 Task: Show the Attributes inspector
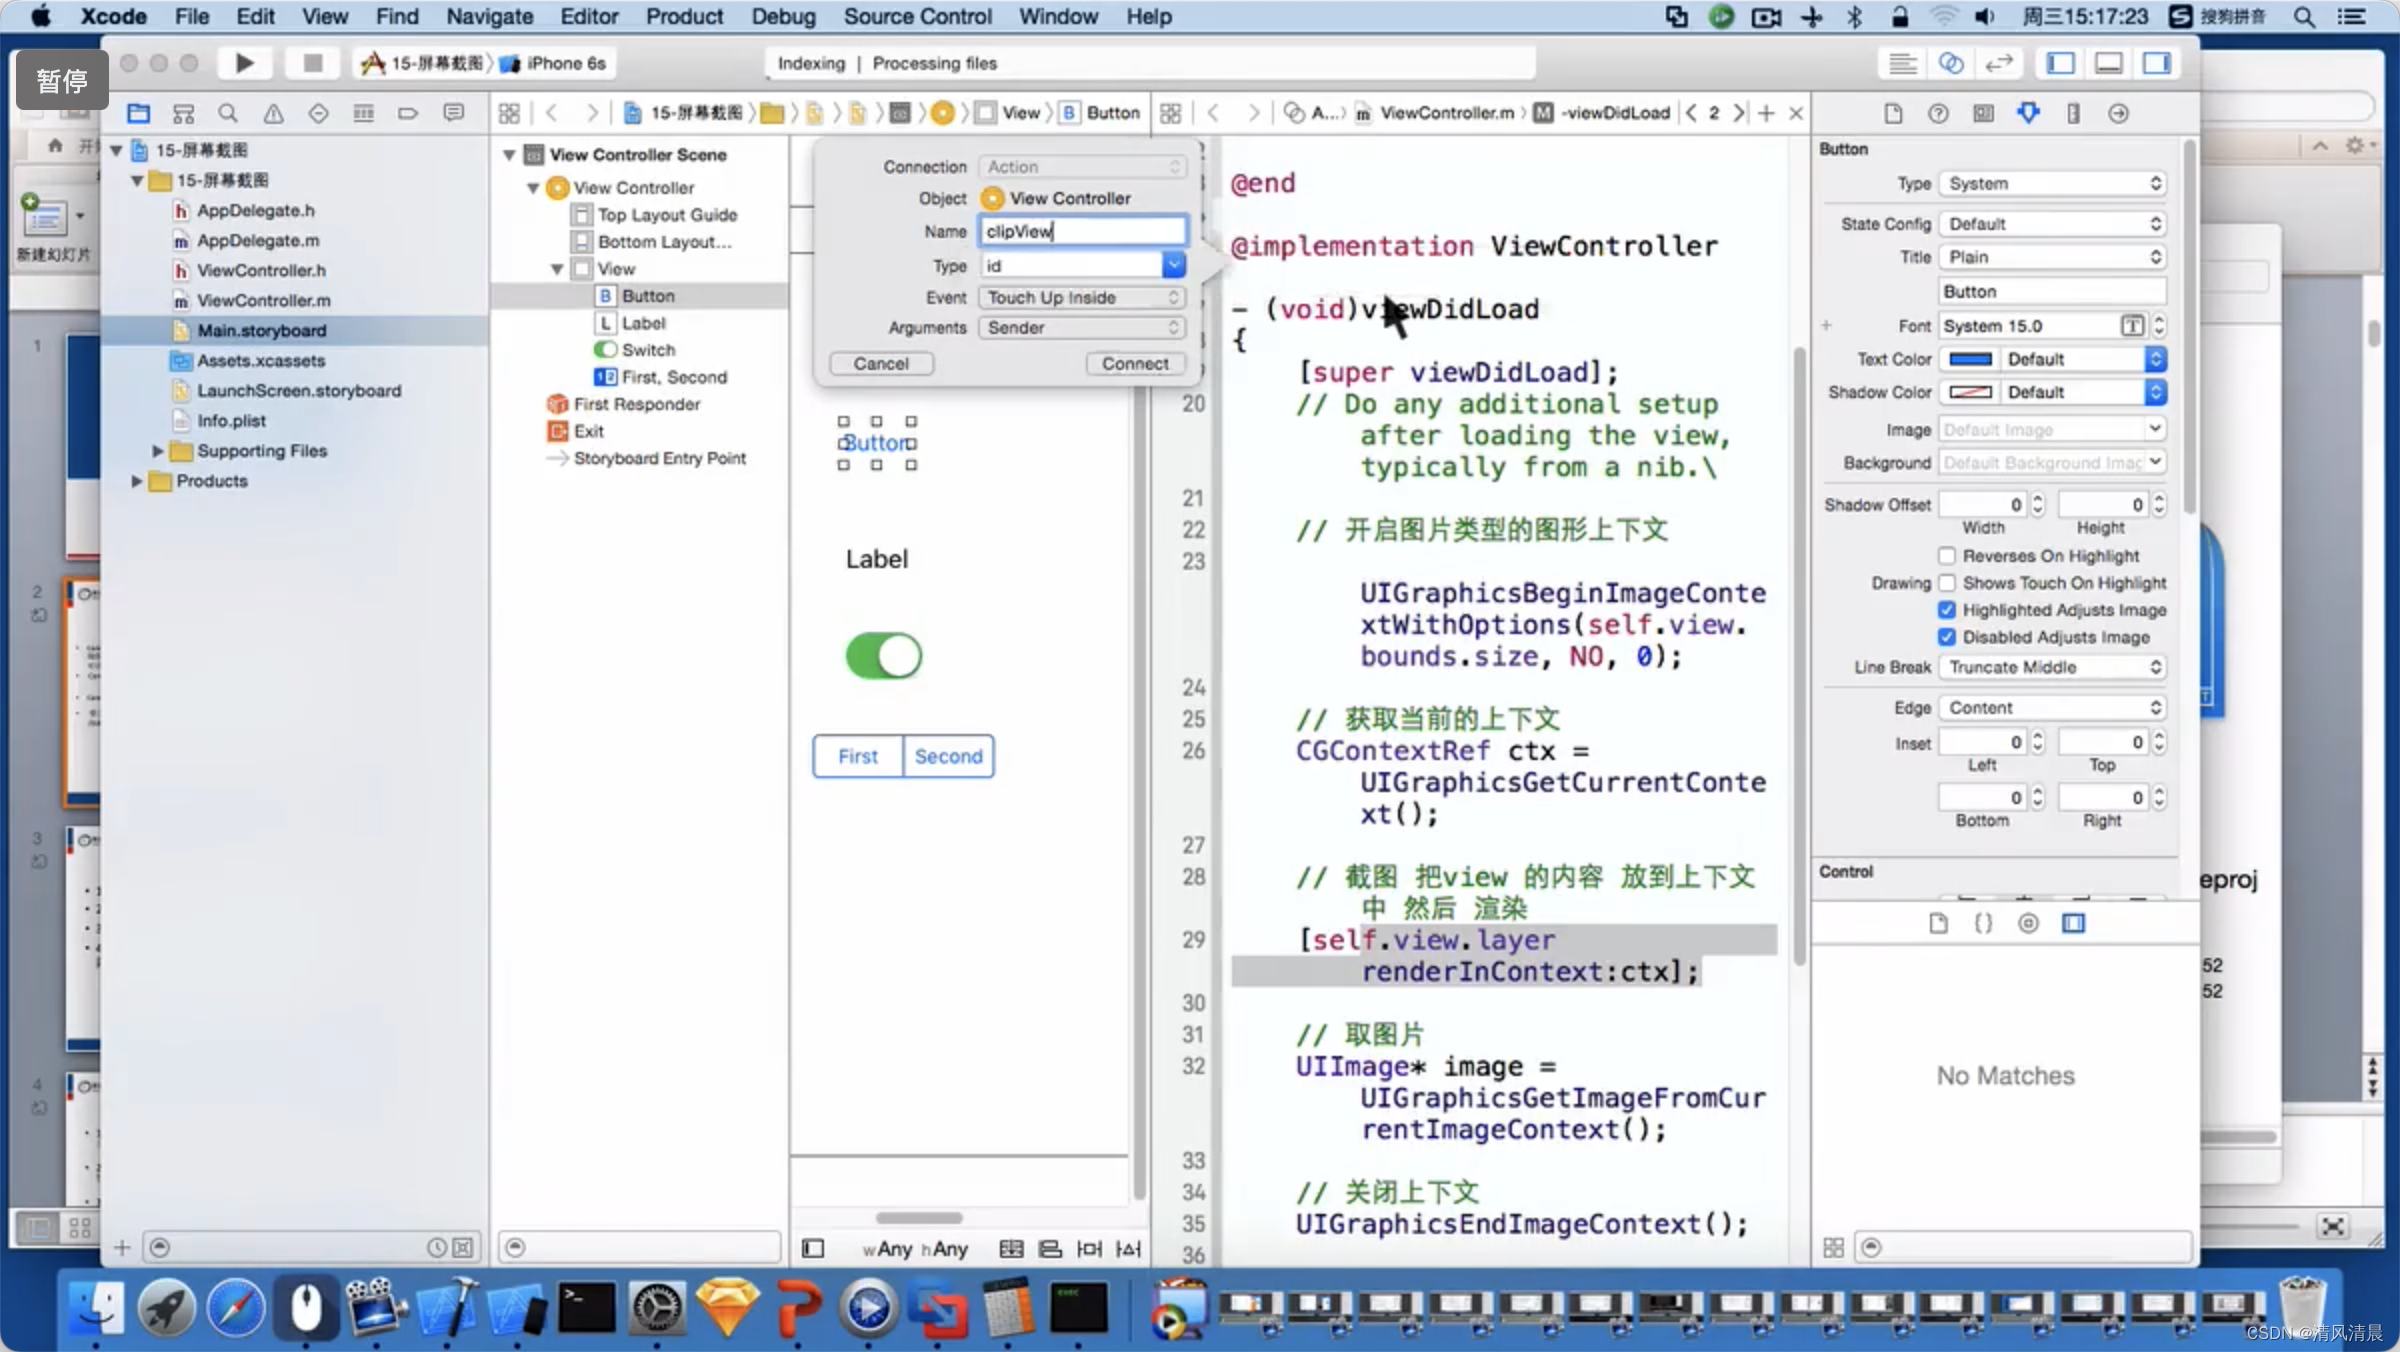[2028, 113]
